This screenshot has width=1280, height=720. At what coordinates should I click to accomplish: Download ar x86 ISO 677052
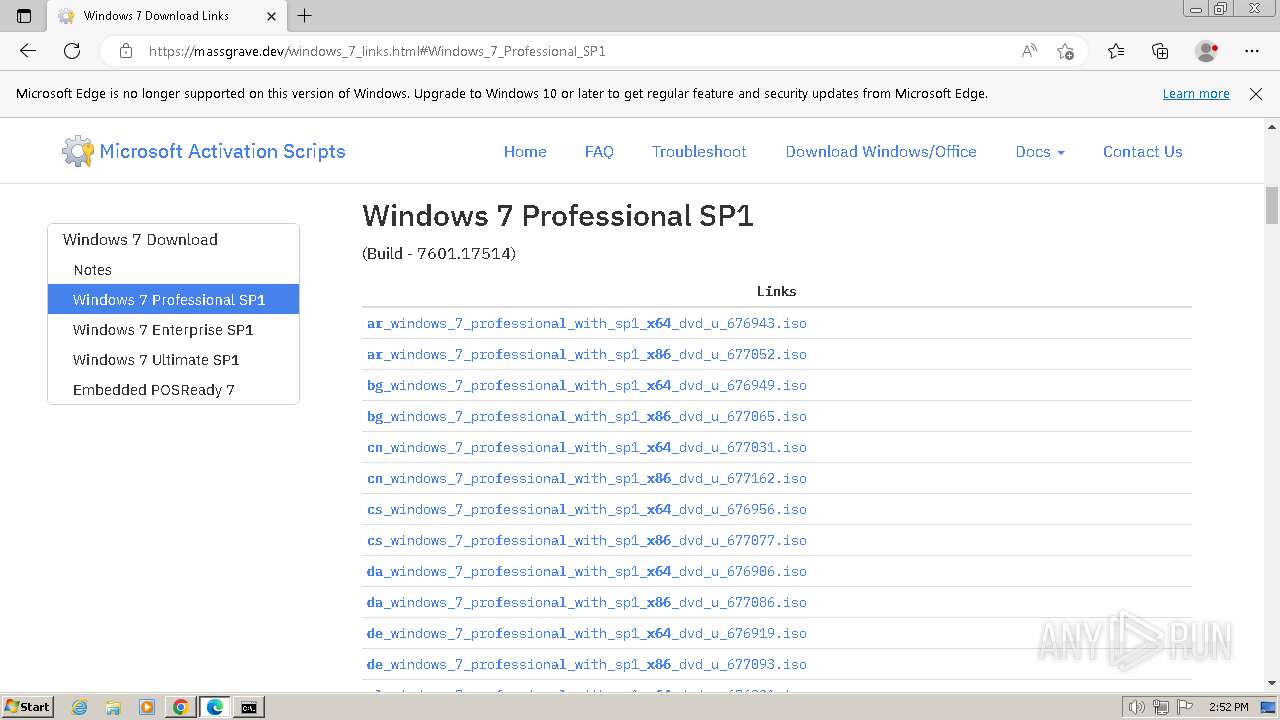coord(587,355)
